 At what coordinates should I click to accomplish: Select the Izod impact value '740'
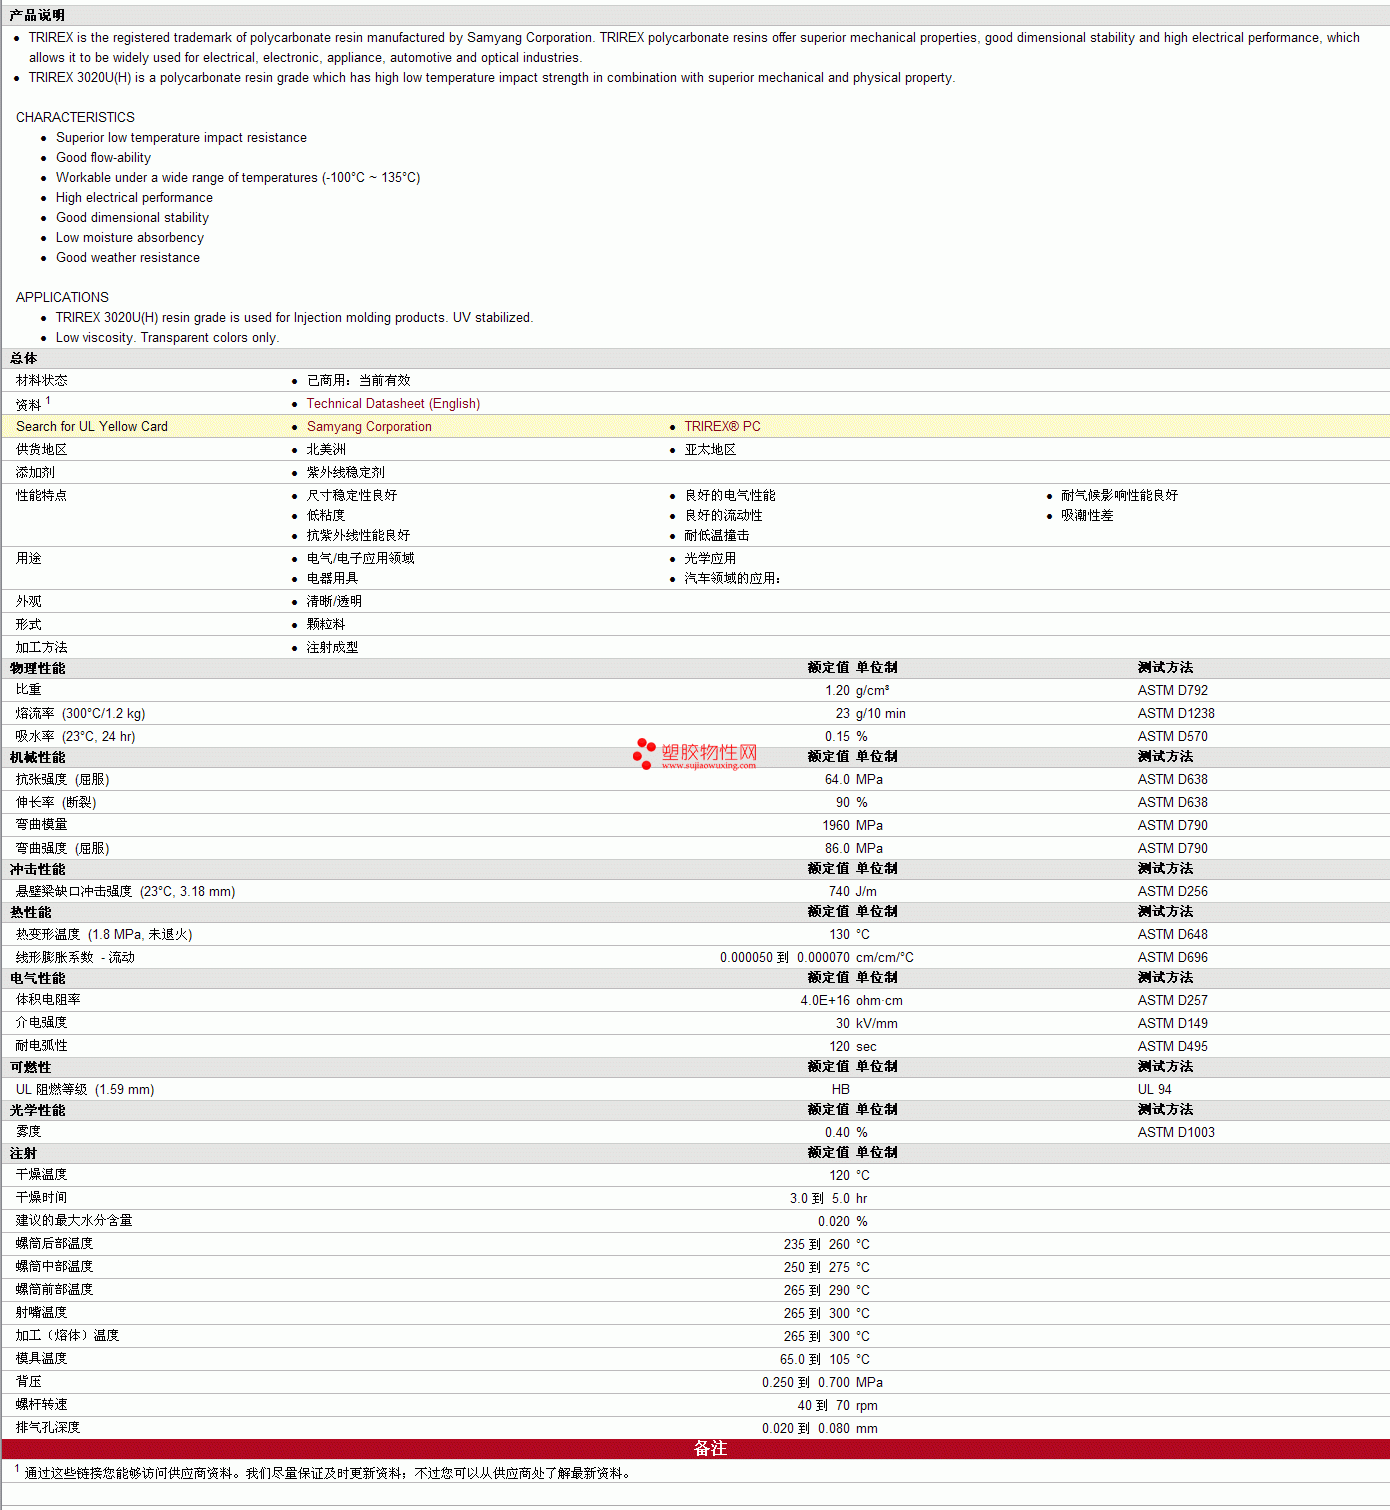839,892
